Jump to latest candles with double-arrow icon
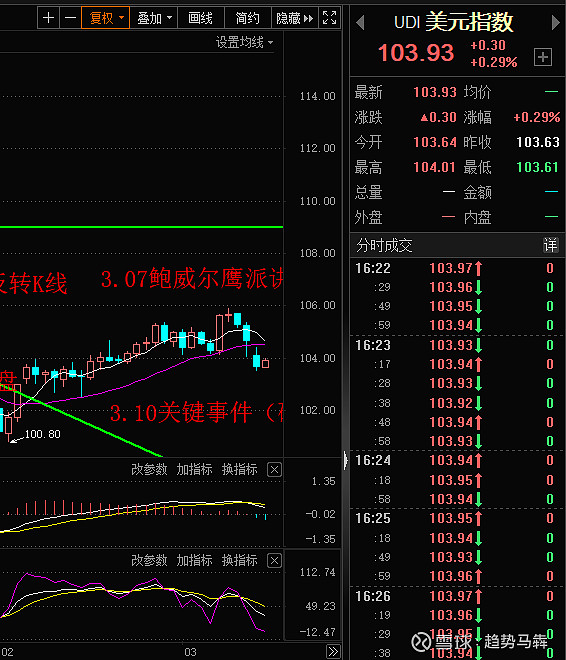Screen dimensions: 566x660 pyautogui.click(x=333, y=652)
